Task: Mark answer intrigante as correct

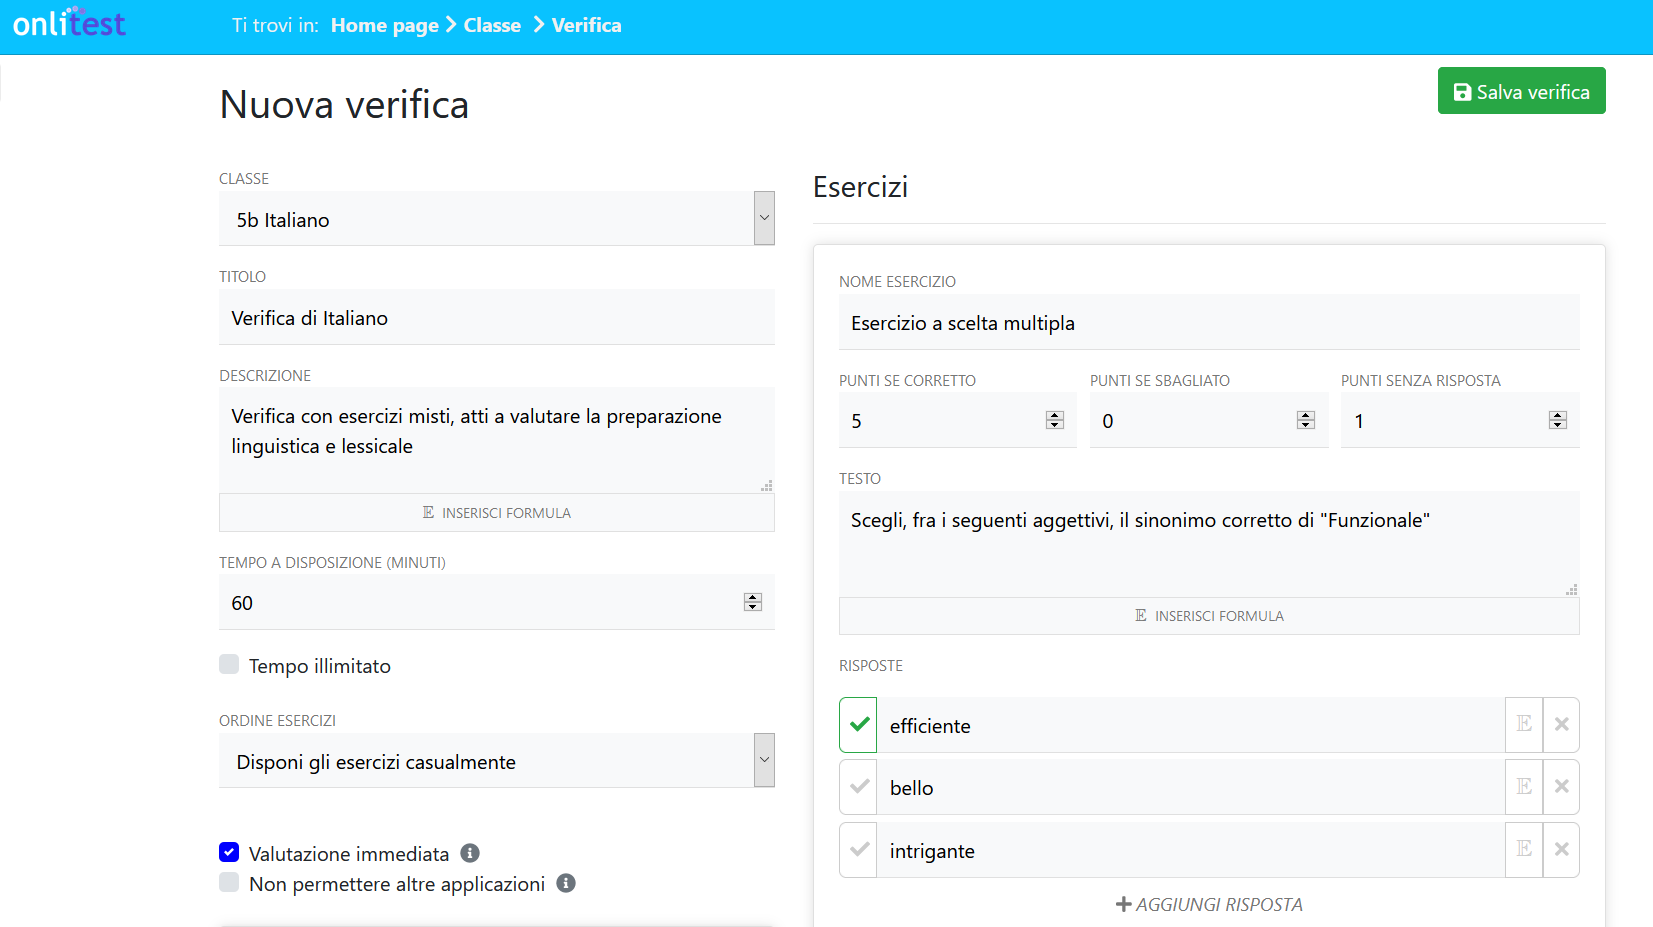Action: (x=858, y=850)
